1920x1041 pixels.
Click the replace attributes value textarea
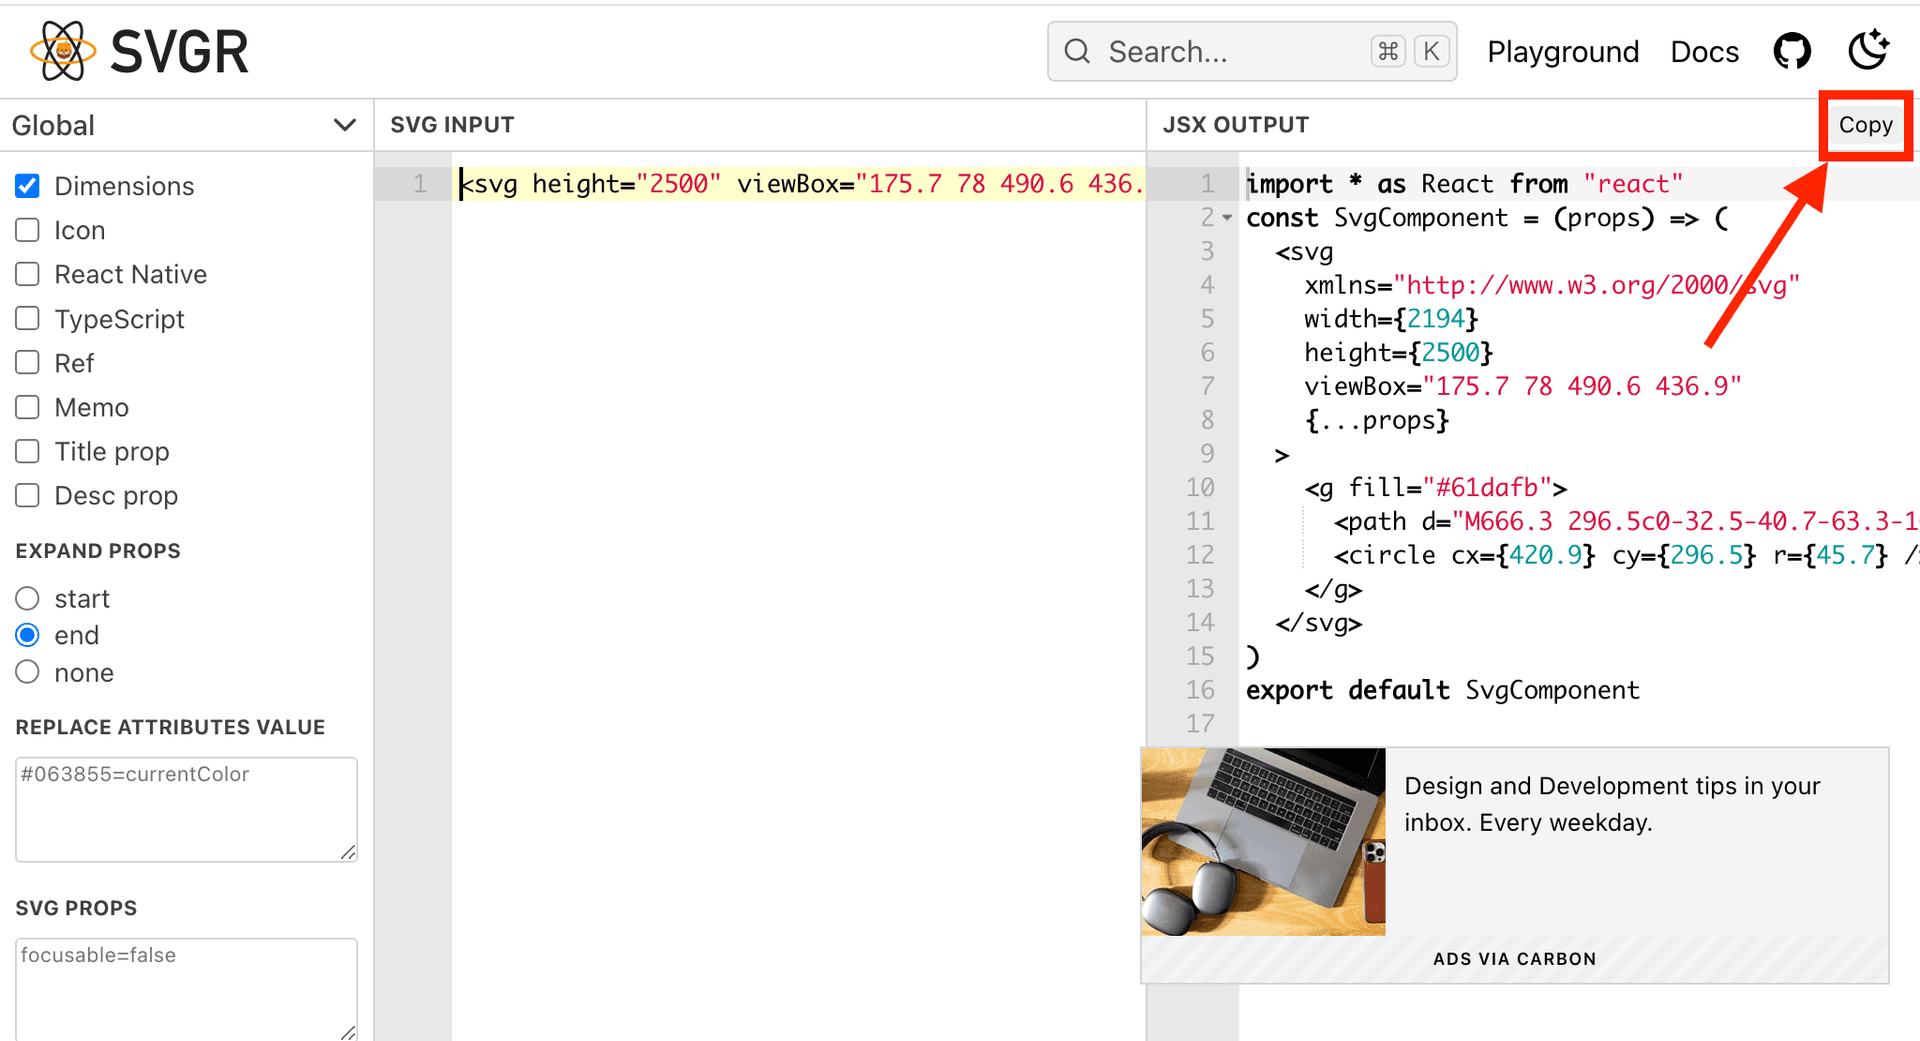click(x=186, y=809)
